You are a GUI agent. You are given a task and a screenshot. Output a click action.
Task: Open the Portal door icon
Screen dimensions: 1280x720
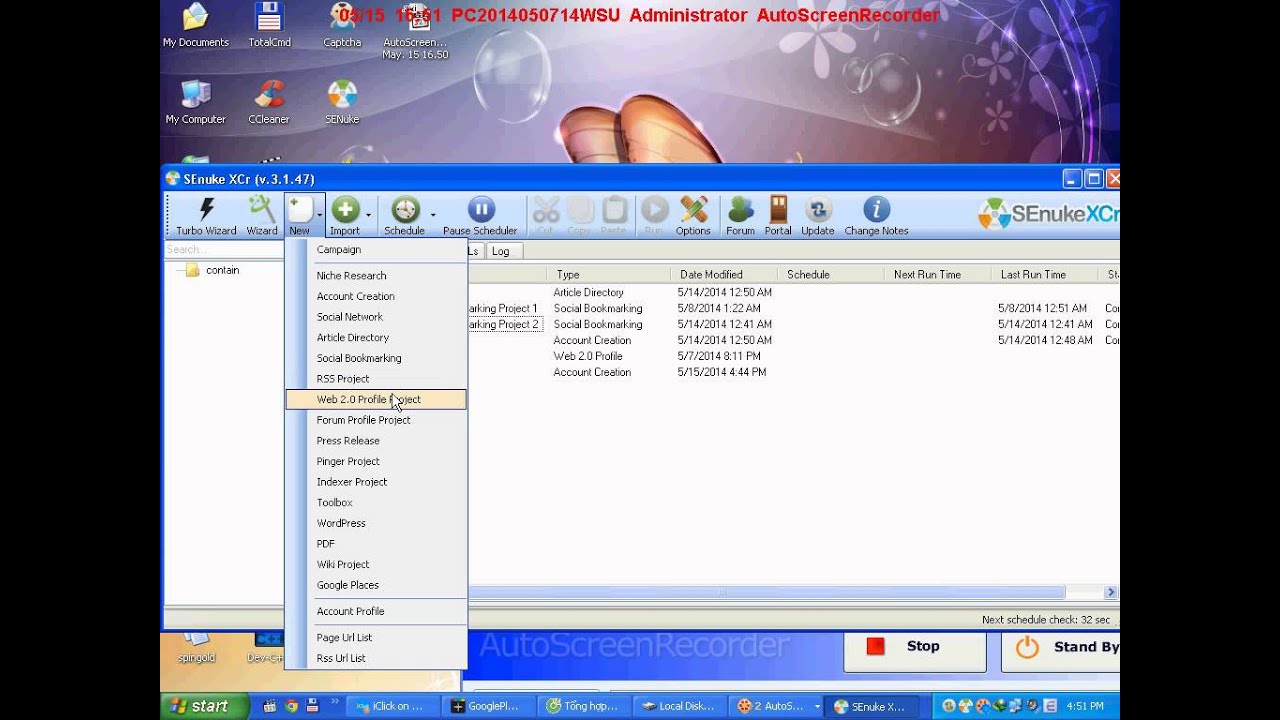coord(778,215)
